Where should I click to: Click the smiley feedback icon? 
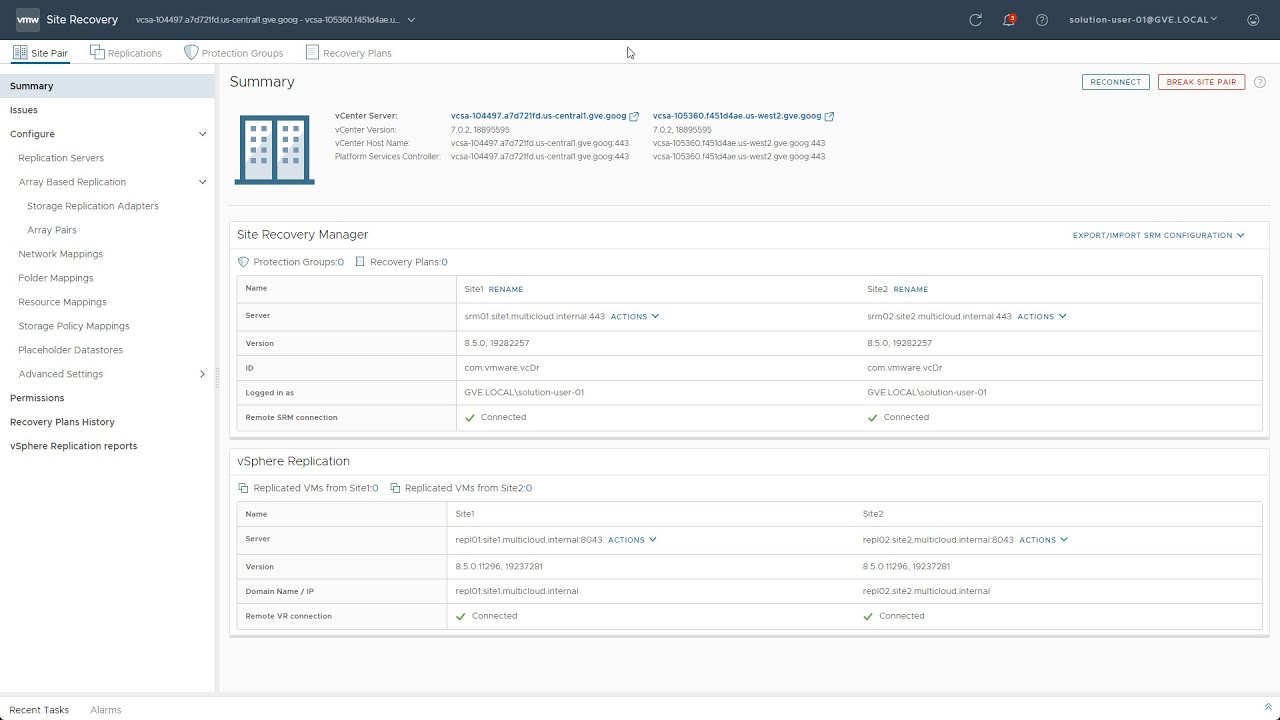[x=1253, y=20]
